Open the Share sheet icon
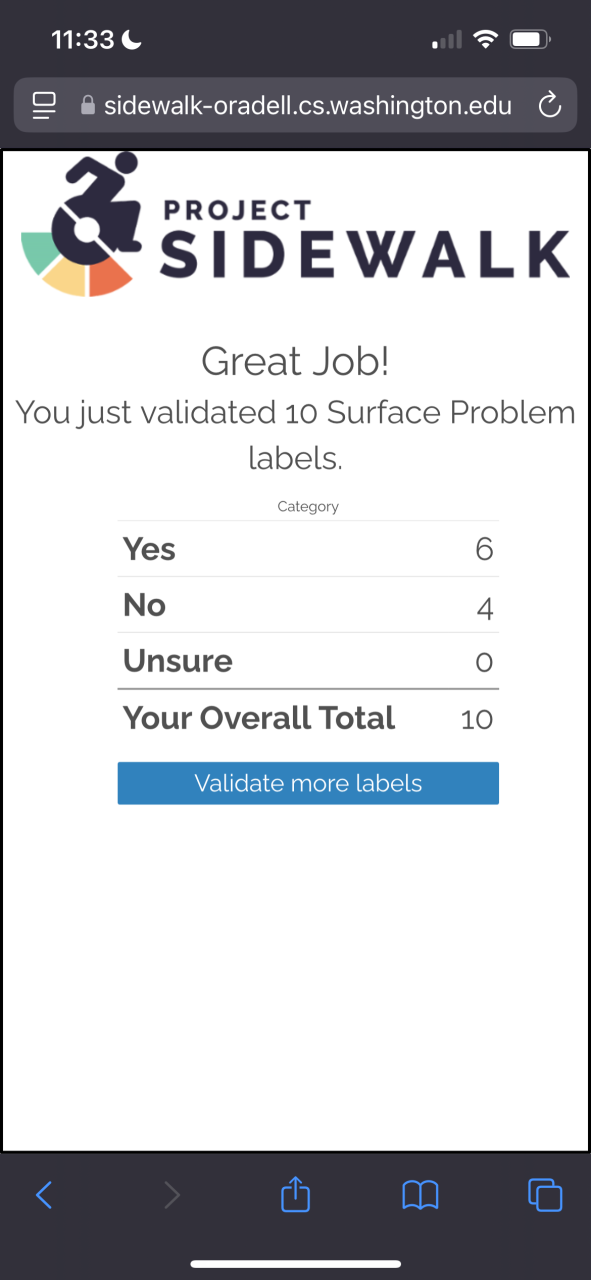This screenshot has width=591, height=1280. pyautogui.click(x=295, y=1194)
